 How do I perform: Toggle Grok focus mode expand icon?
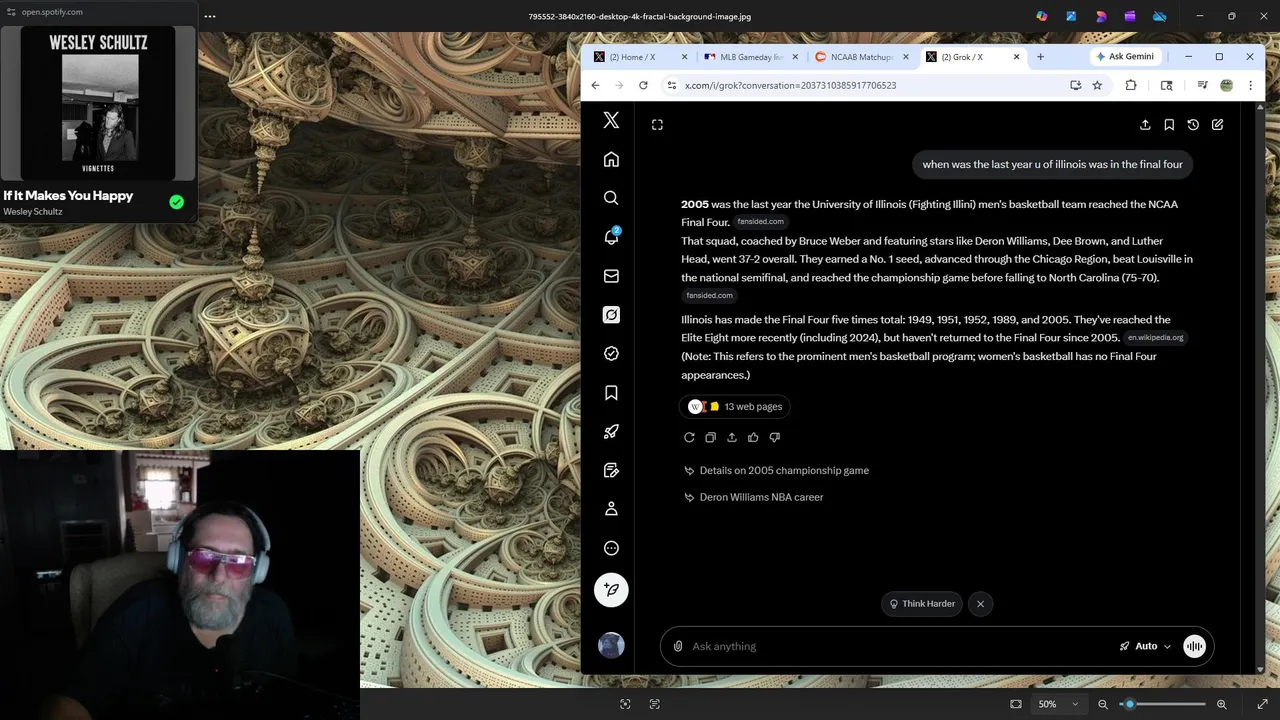point(657,125)
